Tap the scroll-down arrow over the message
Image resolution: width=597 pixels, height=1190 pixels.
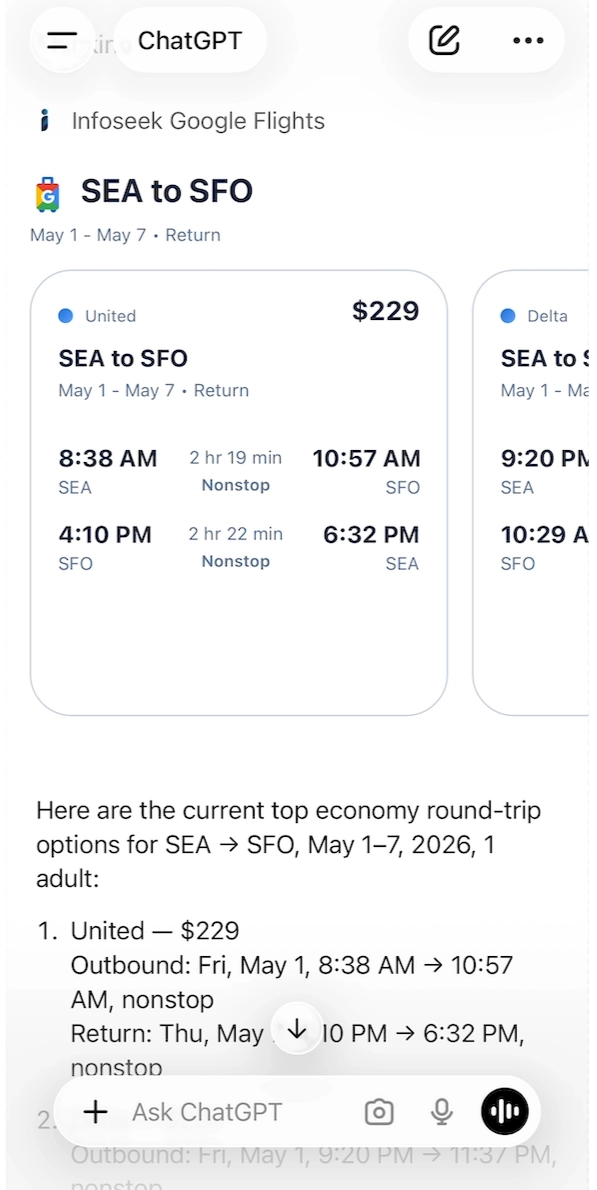point(297,1029)
